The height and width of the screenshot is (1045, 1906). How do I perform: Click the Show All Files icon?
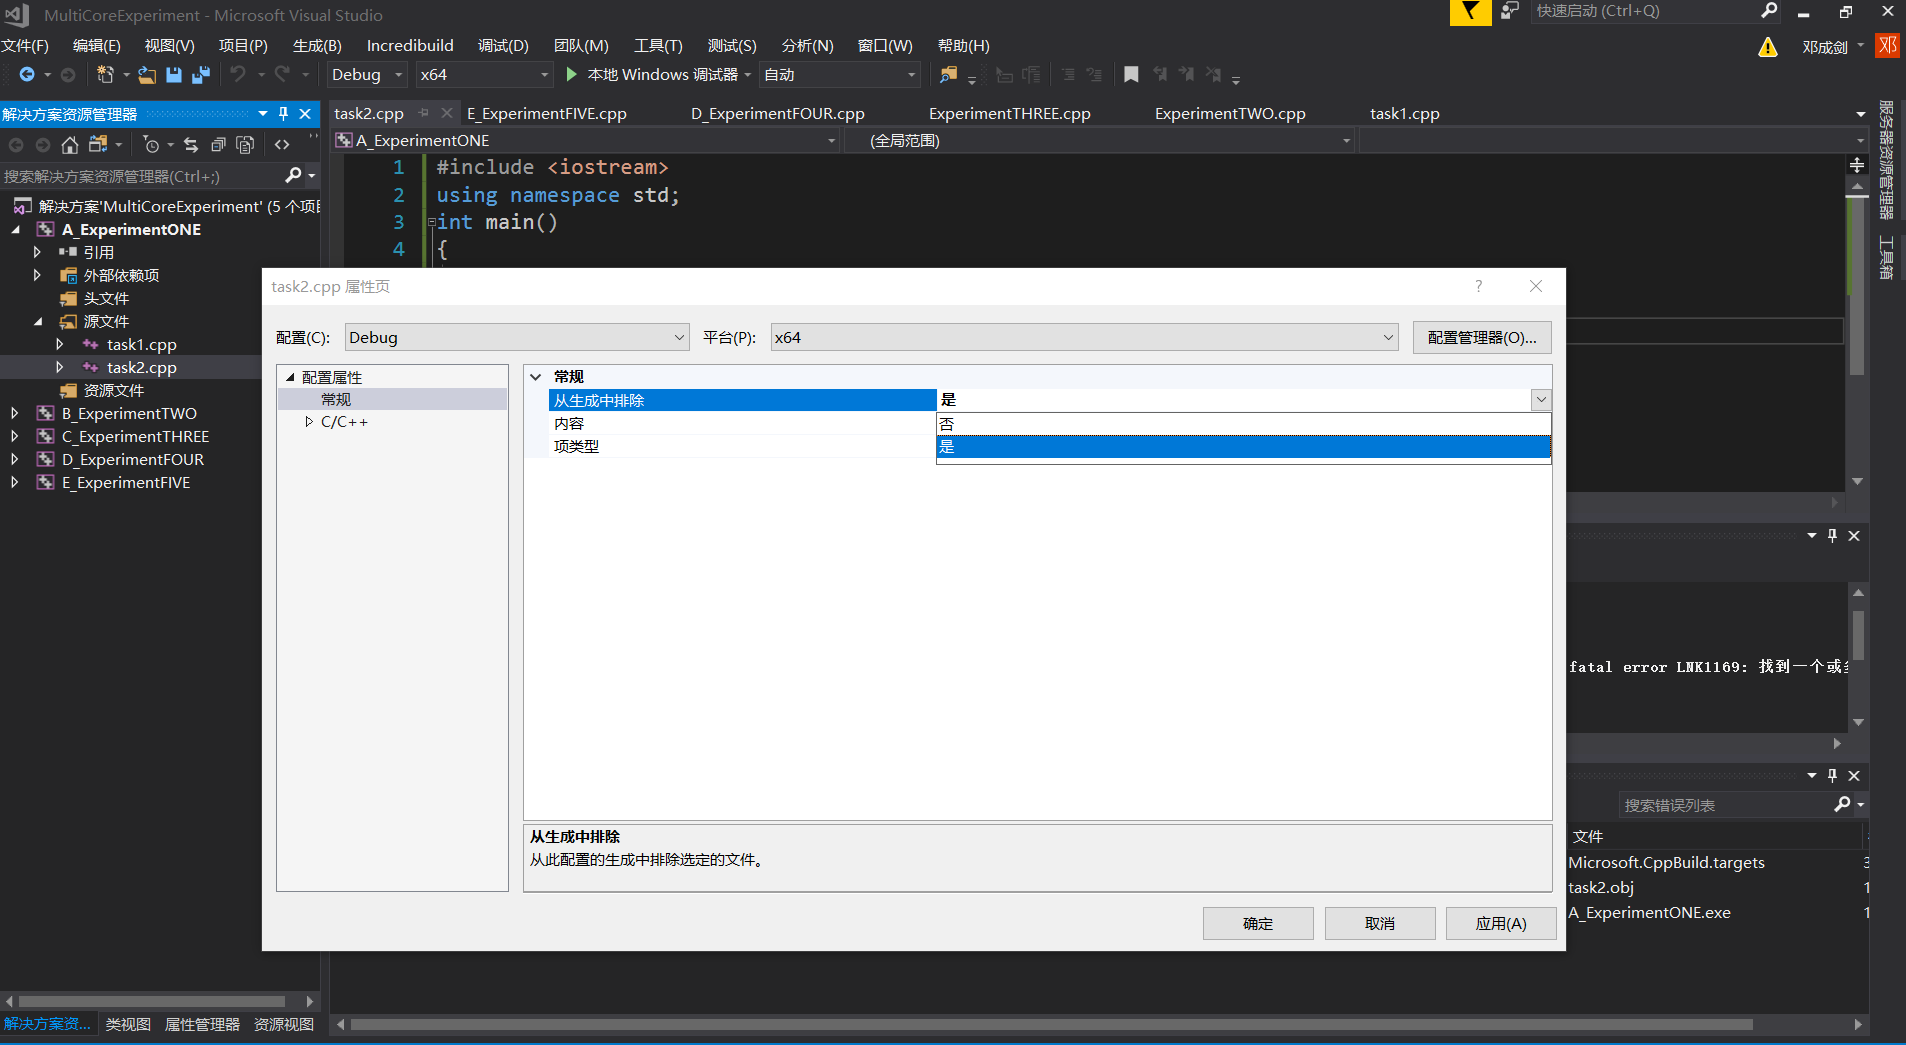245,145
